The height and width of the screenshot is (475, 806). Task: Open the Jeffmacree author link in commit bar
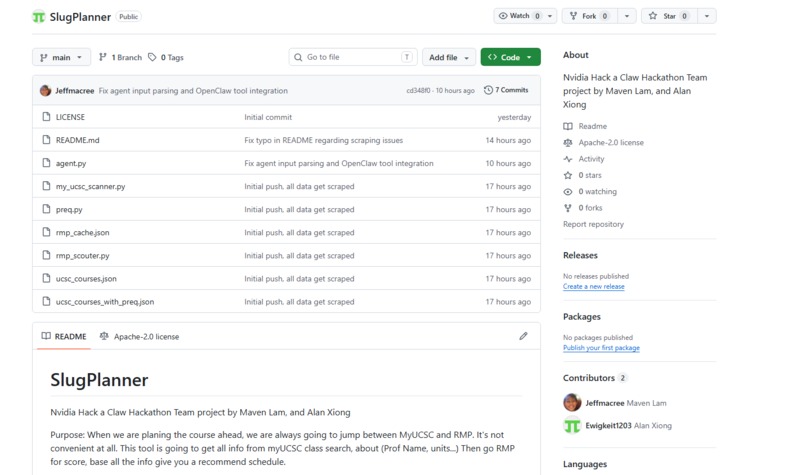pos(75,90)
